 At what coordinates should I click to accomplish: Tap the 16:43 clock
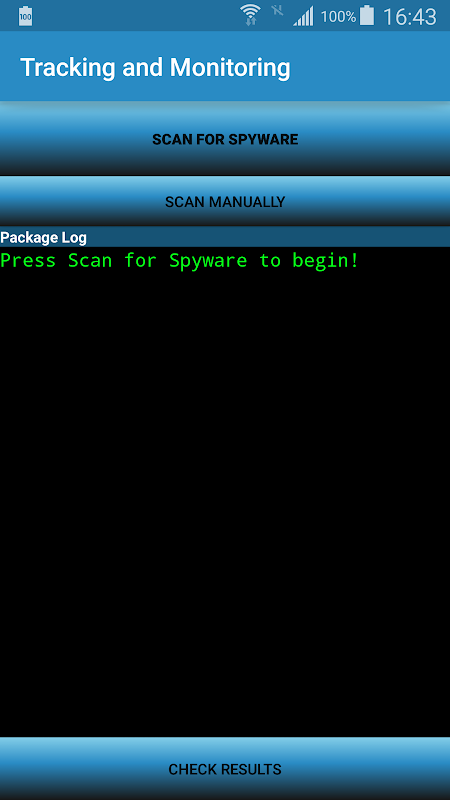coord(410,17)
